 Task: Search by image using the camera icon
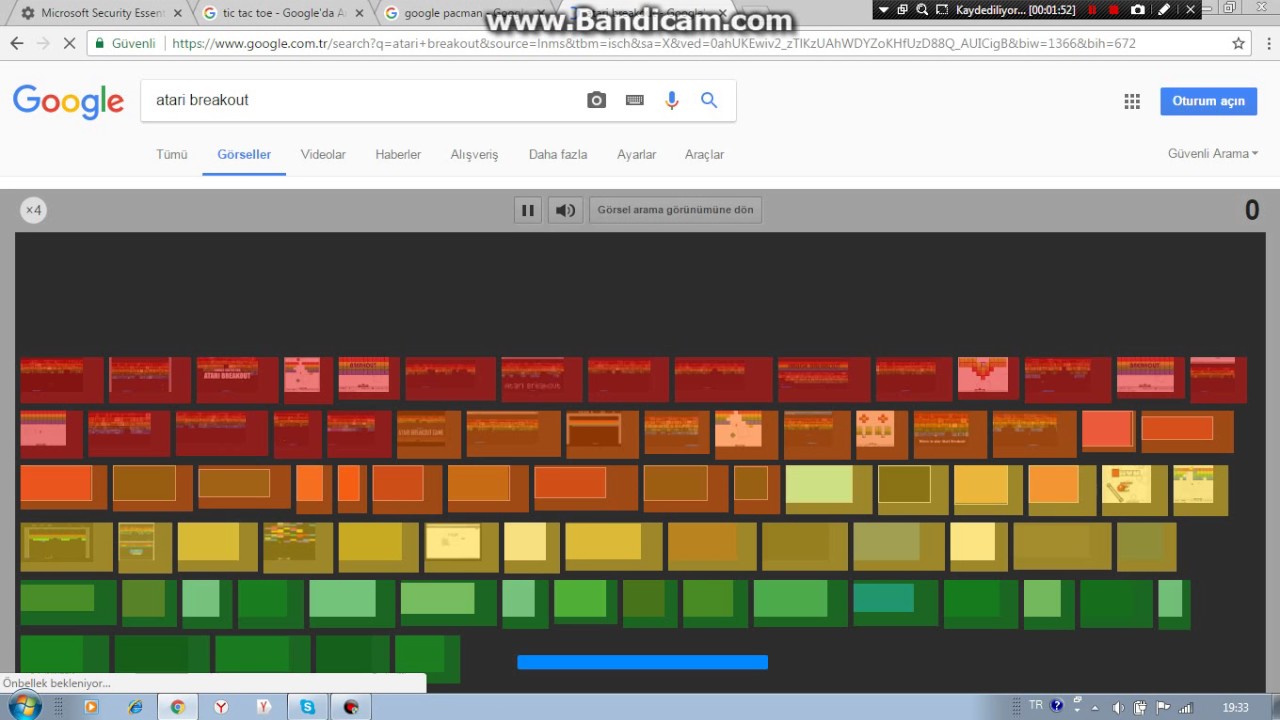coord(597,100)
